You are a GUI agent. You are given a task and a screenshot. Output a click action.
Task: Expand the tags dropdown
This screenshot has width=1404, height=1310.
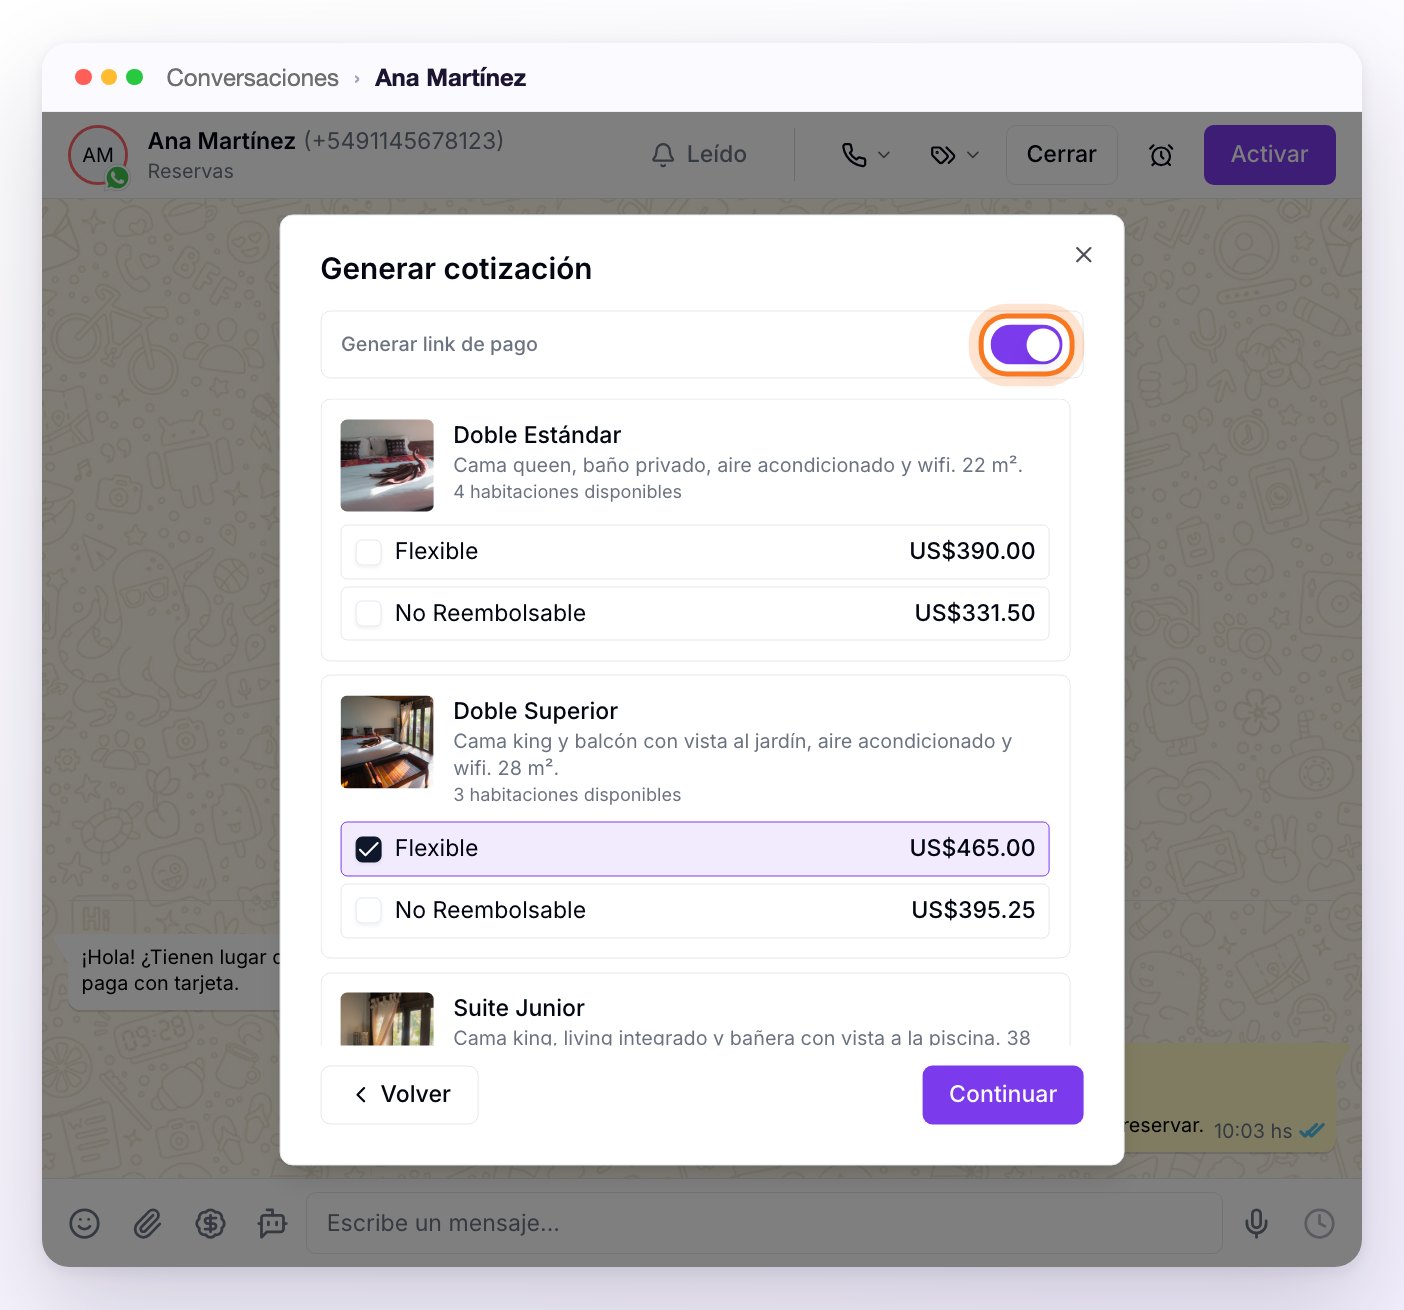click(x=954, y=155)
